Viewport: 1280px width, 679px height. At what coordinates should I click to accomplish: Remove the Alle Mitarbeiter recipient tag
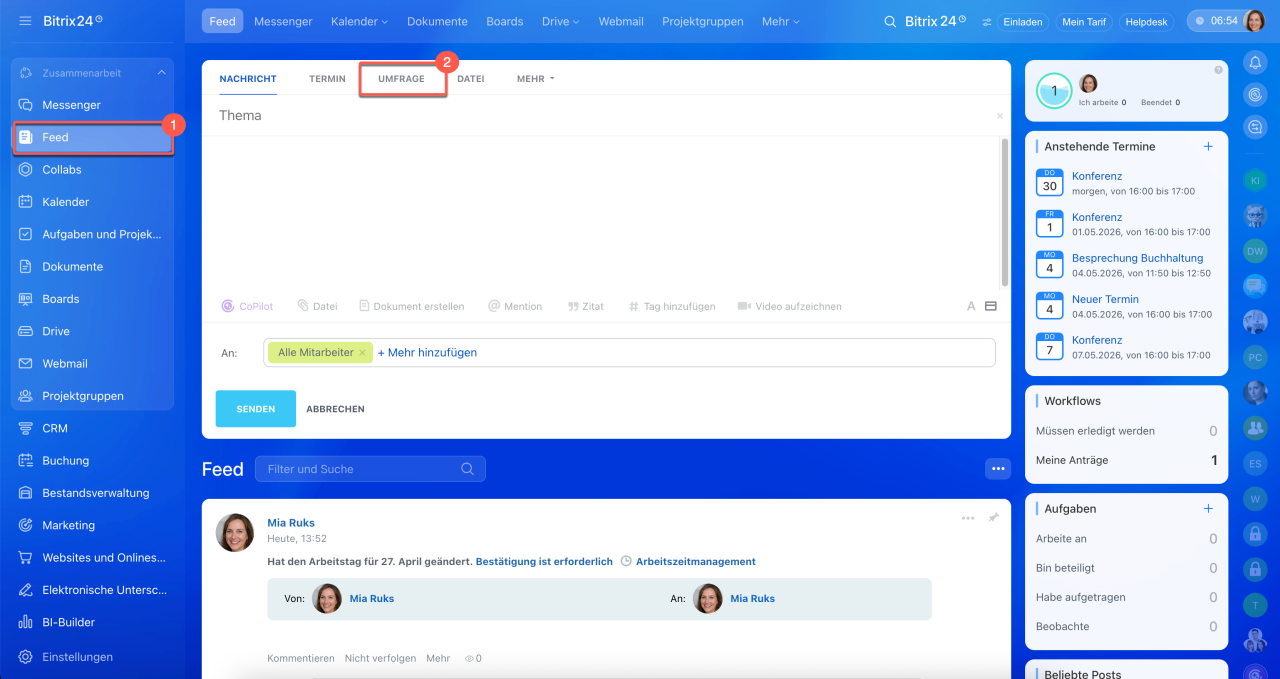(362, 353)
